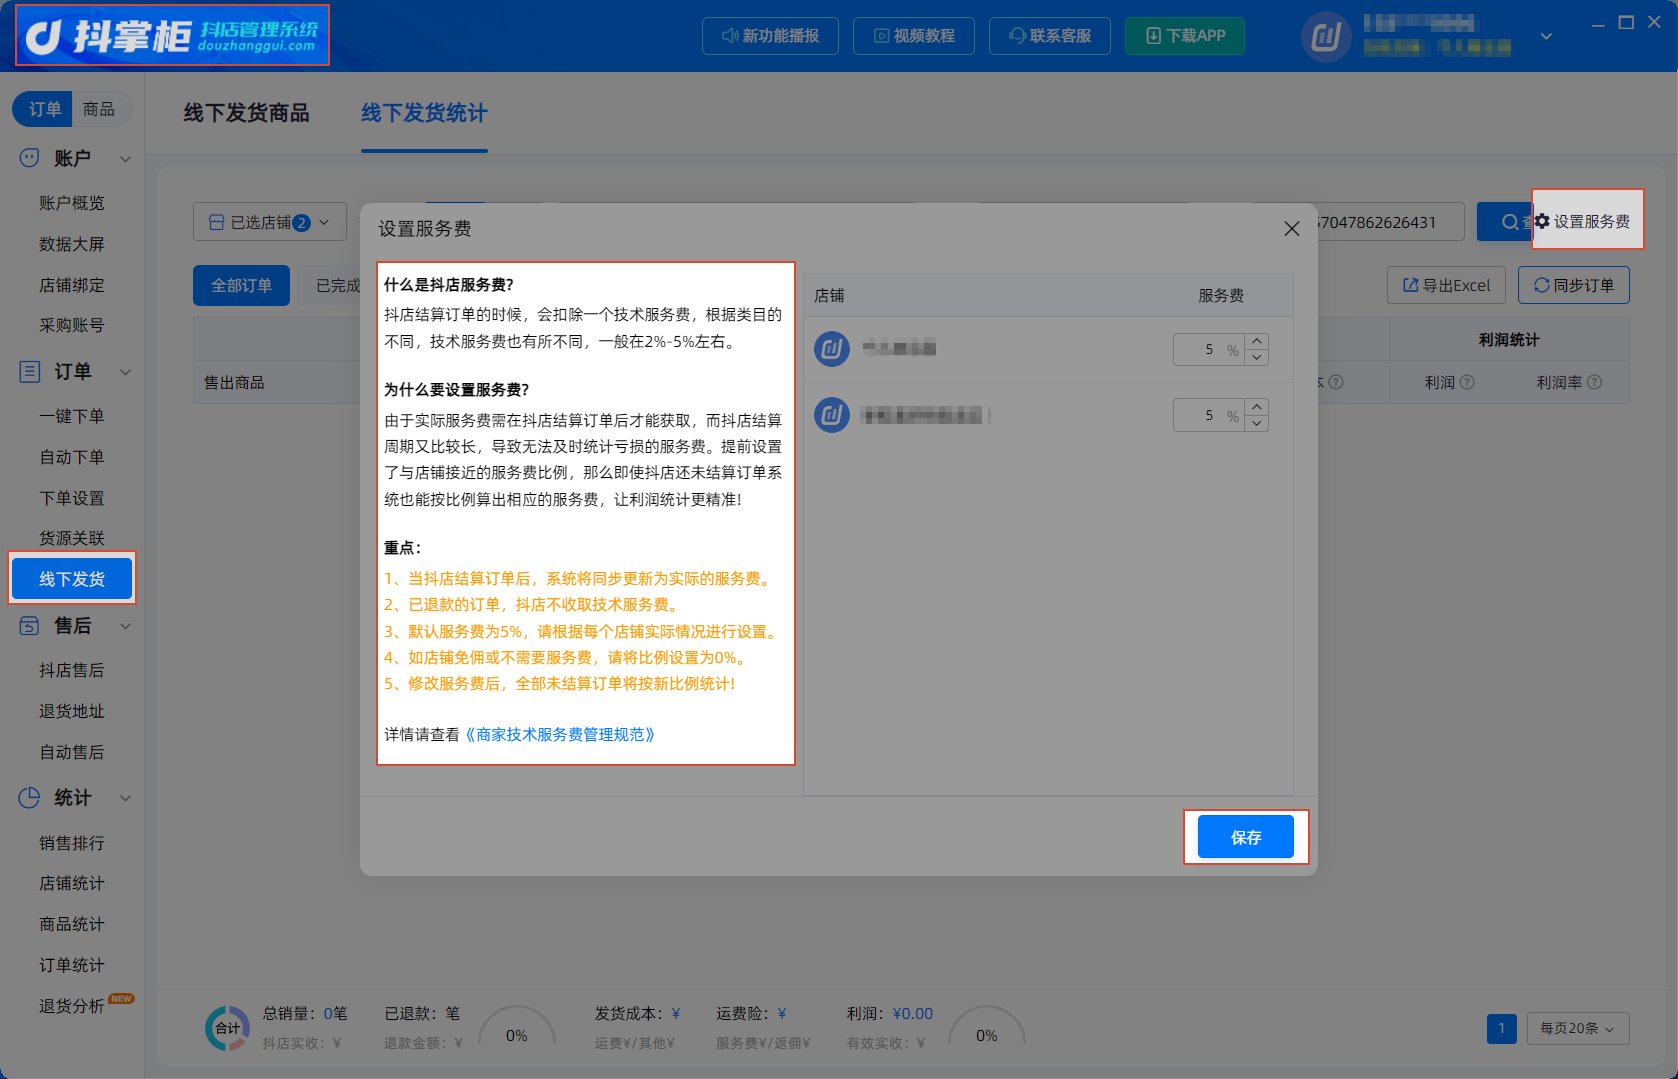1678x1079 pixels.
Task: Select the 全部订单 filter tab
Action: (241, 286)
